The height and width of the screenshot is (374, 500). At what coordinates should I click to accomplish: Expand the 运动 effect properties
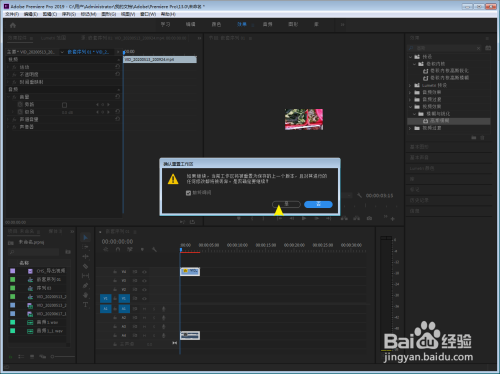pos(9,67)
